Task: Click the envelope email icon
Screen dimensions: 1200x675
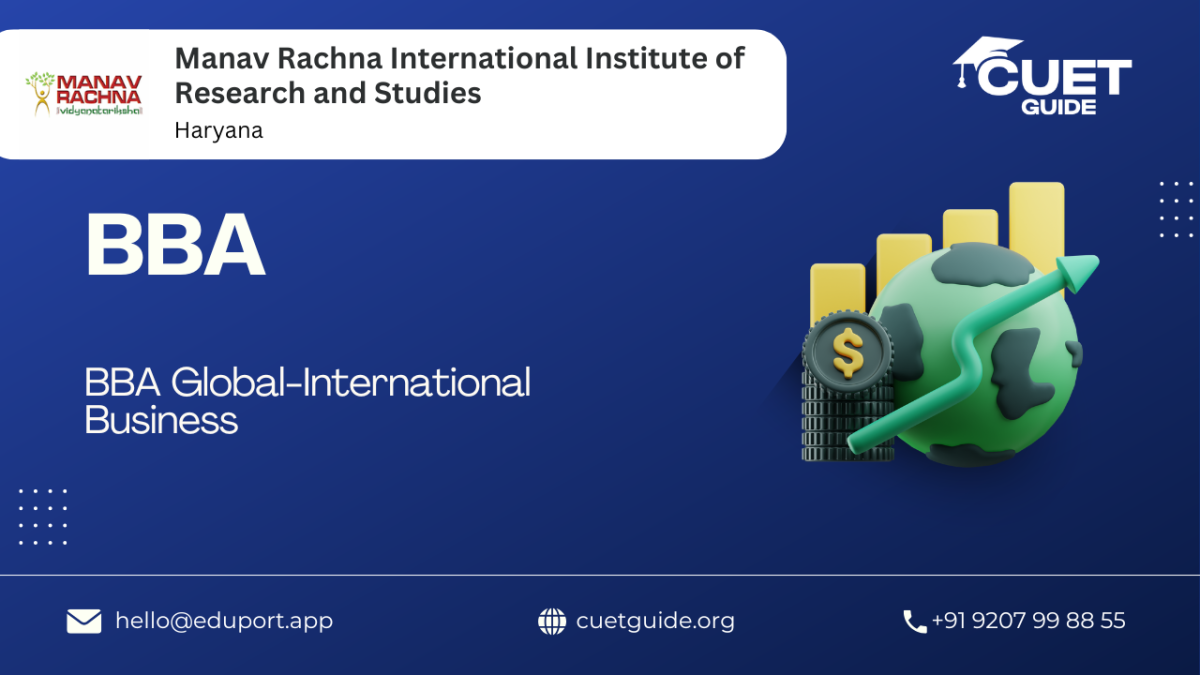Action: coord(84,621)
